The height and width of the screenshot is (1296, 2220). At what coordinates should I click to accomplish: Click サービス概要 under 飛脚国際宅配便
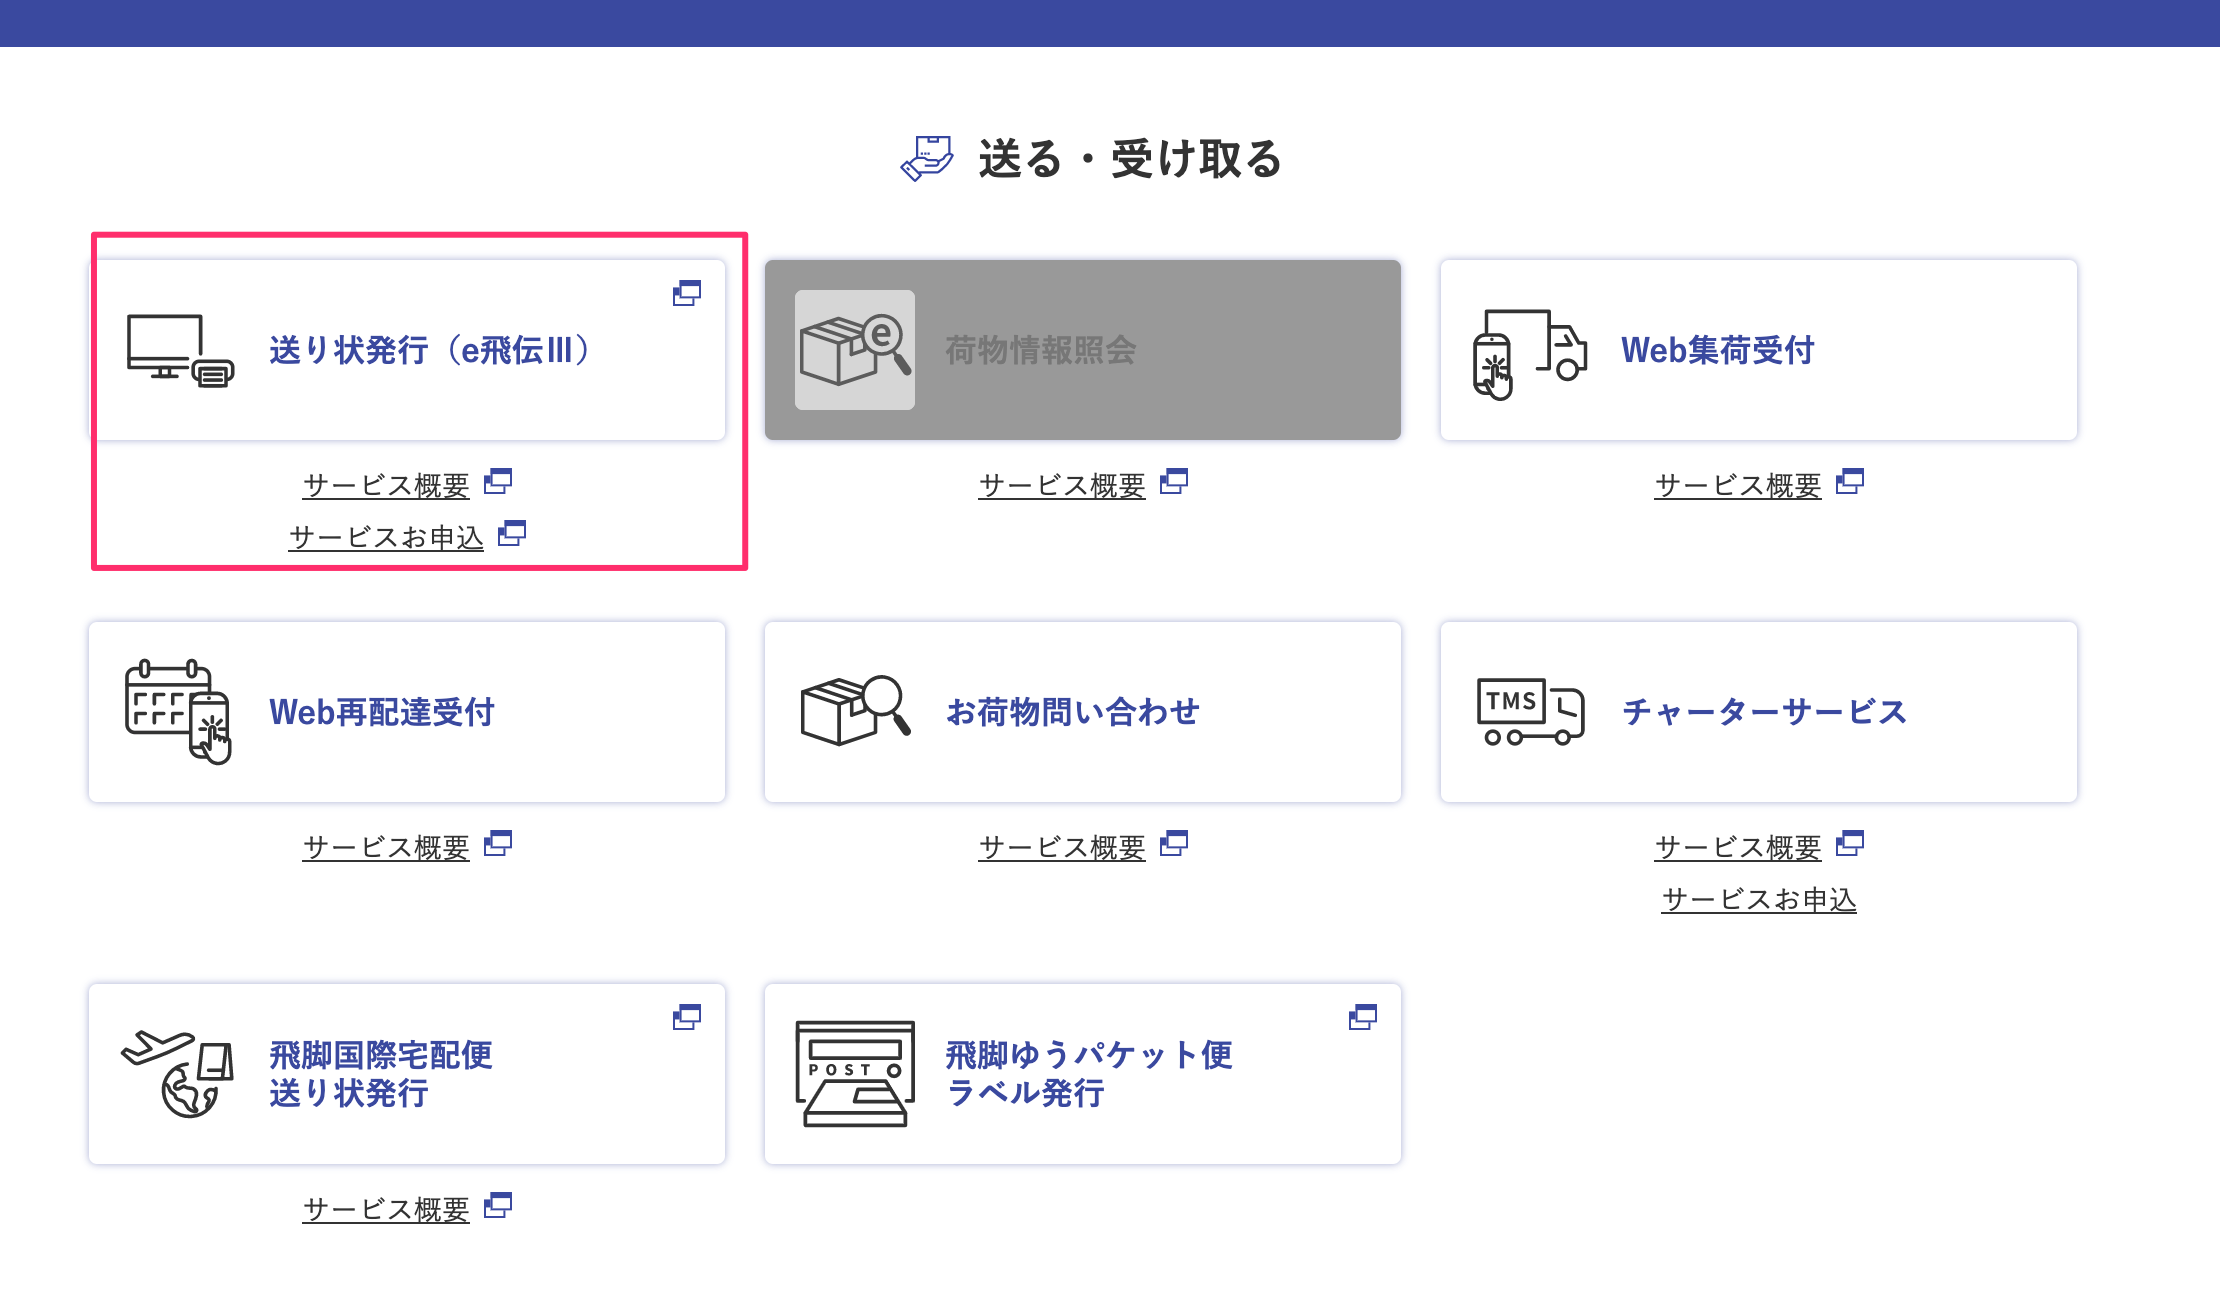tap(386, 1209)
